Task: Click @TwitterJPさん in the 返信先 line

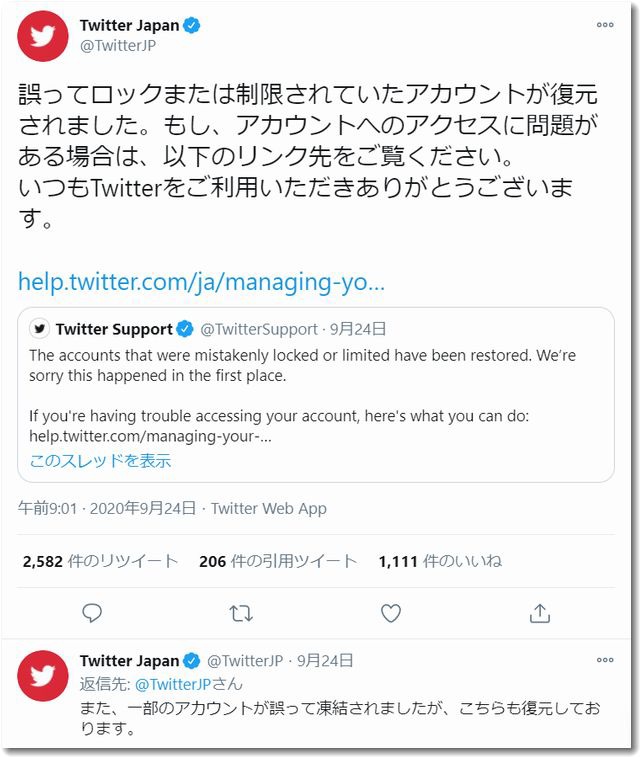Action: click(x=188, y=684)
